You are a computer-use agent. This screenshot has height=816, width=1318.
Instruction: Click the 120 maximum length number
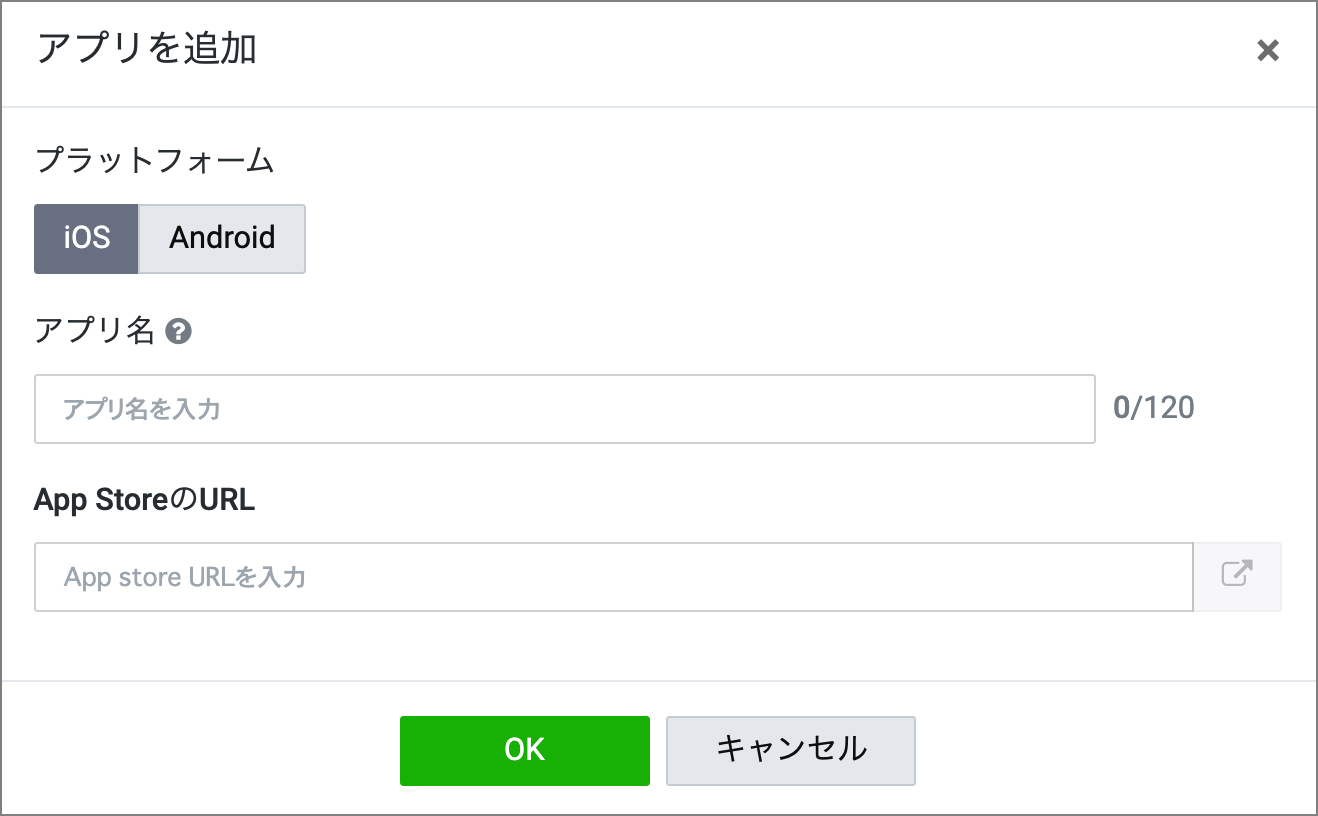pyautogui.click(x=1169, y=408)
